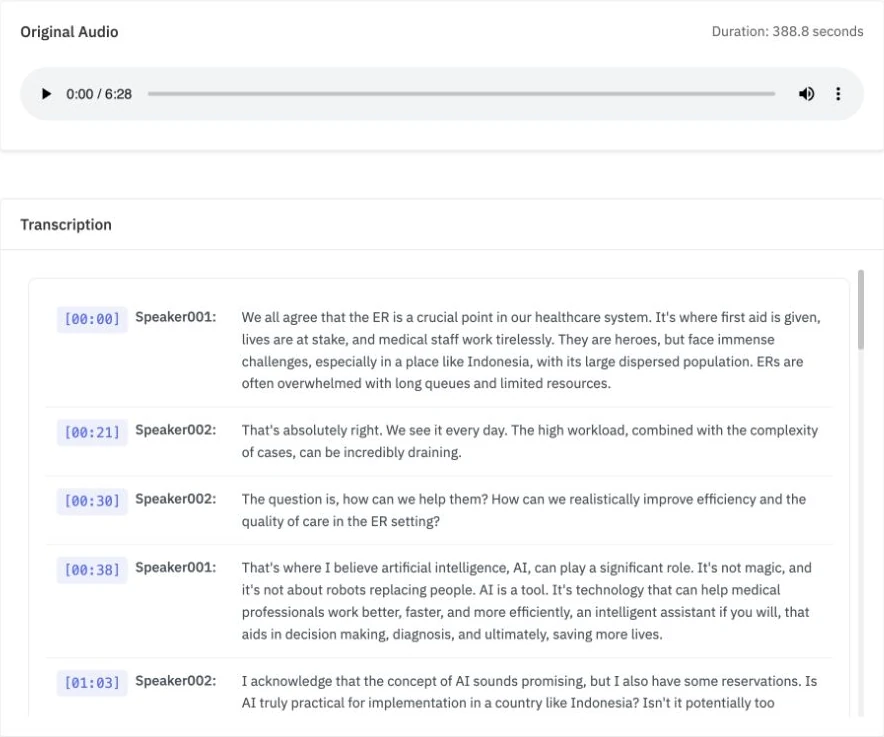Click text 'We all agree that the ER'
This screenshot has height=737, width=884.
click(315, 317)
